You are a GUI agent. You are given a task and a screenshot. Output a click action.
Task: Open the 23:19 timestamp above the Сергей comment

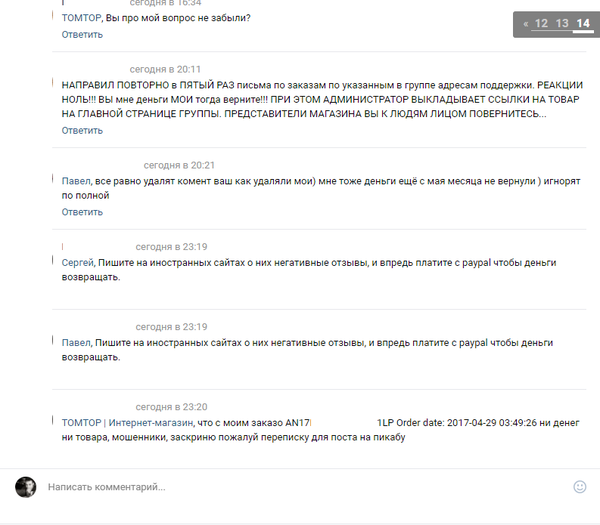click(x=171, y=247)
